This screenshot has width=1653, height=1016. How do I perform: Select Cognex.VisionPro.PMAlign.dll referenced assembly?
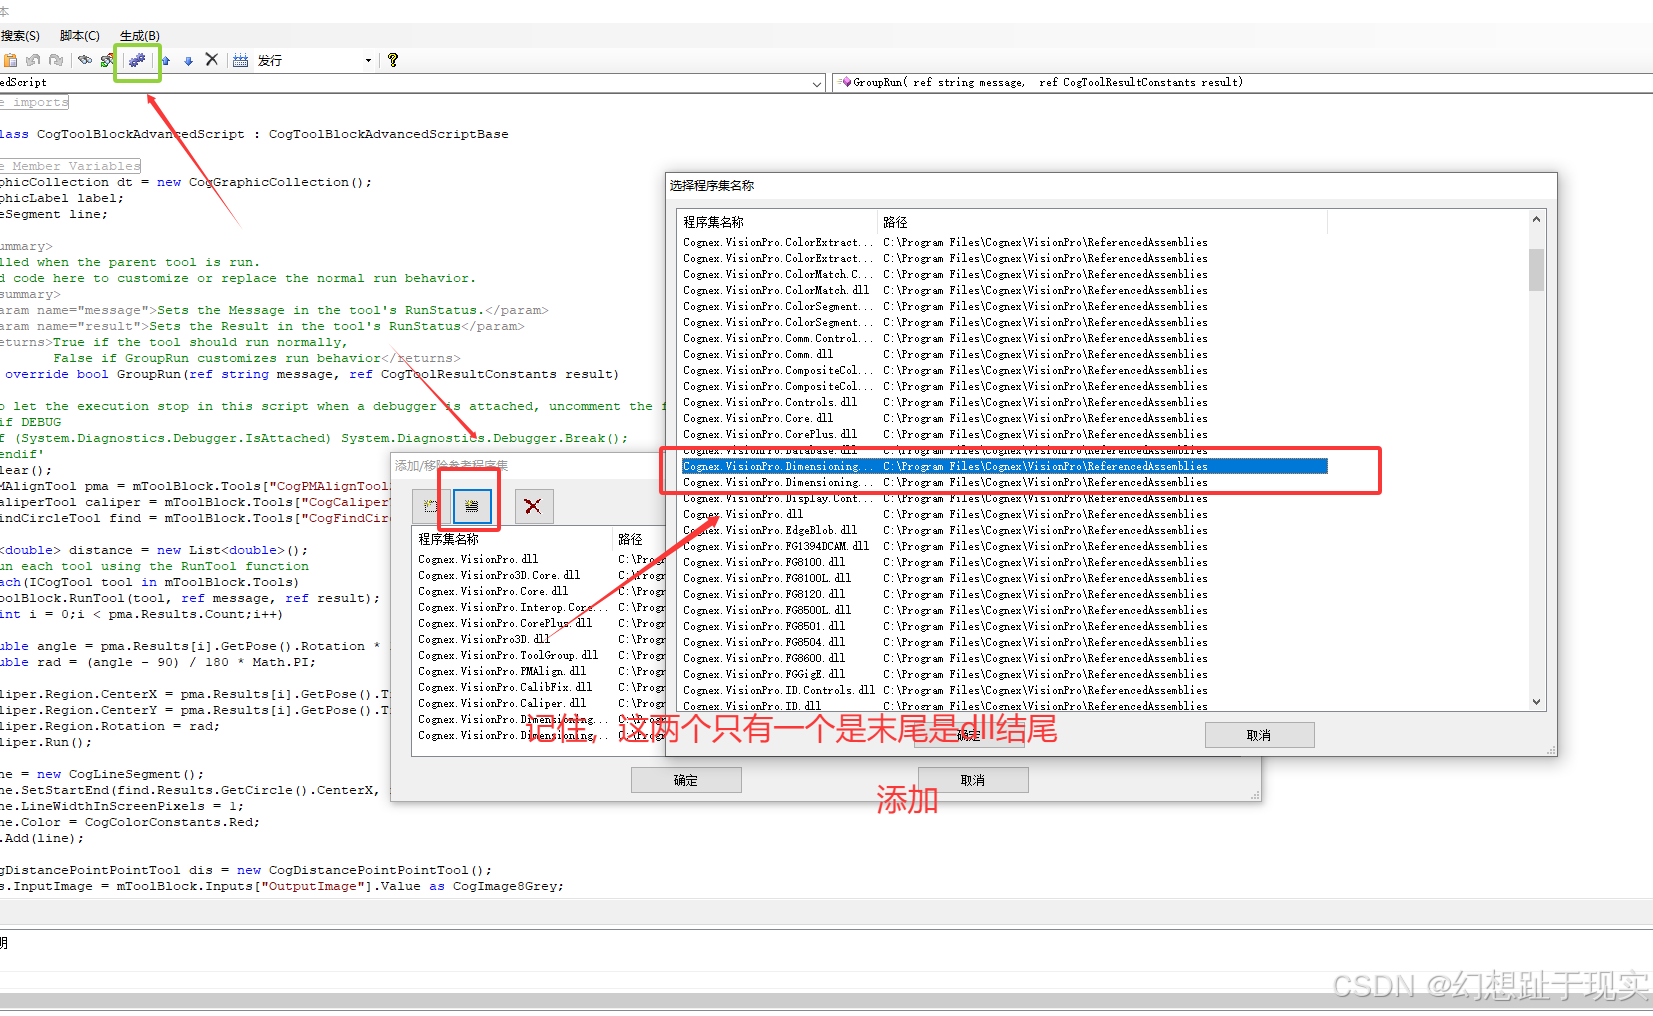[x=540, y=671]
